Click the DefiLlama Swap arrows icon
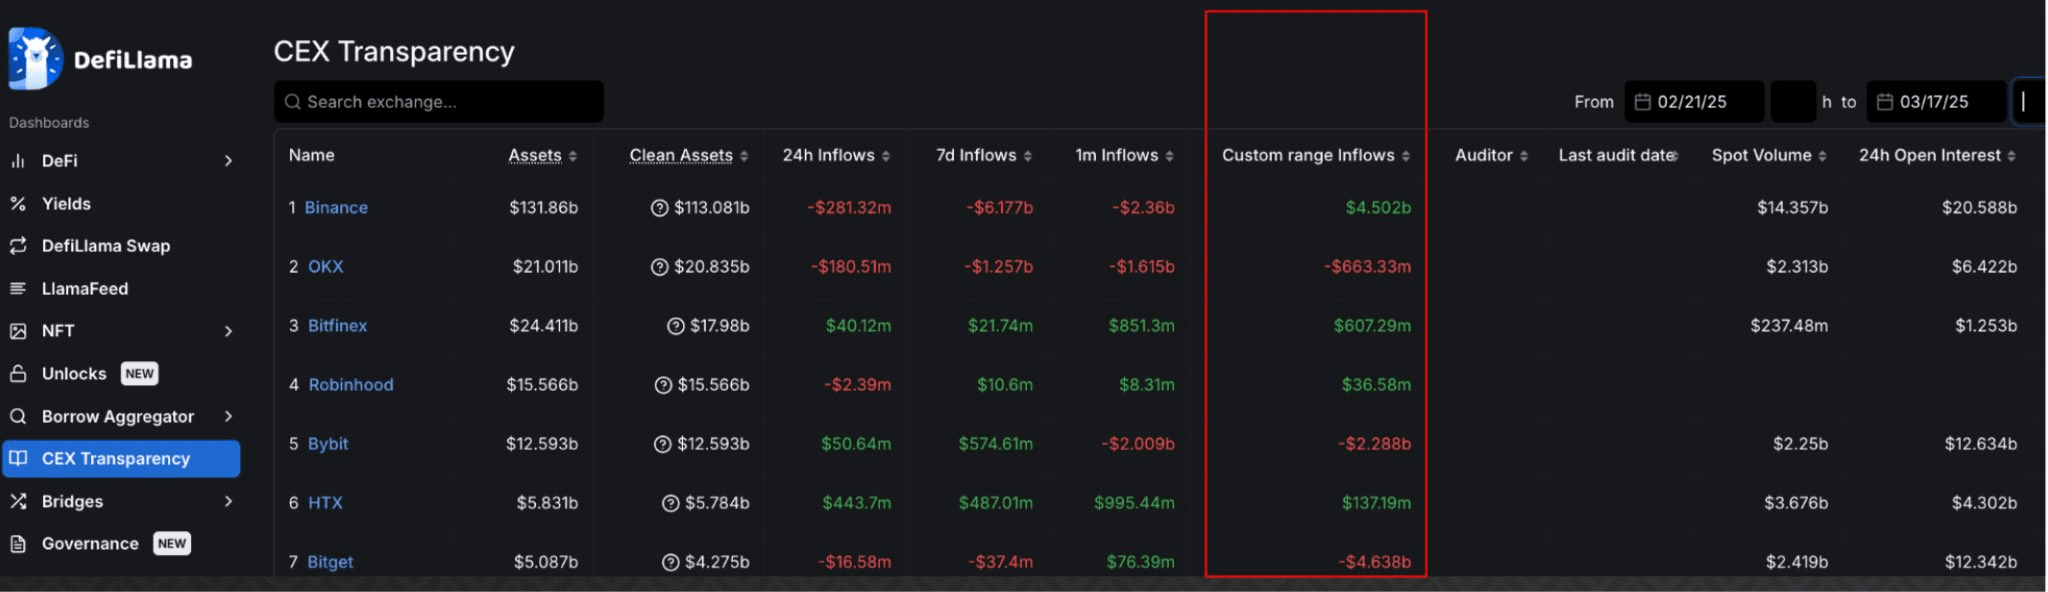2048x592 pixels. 18,246
